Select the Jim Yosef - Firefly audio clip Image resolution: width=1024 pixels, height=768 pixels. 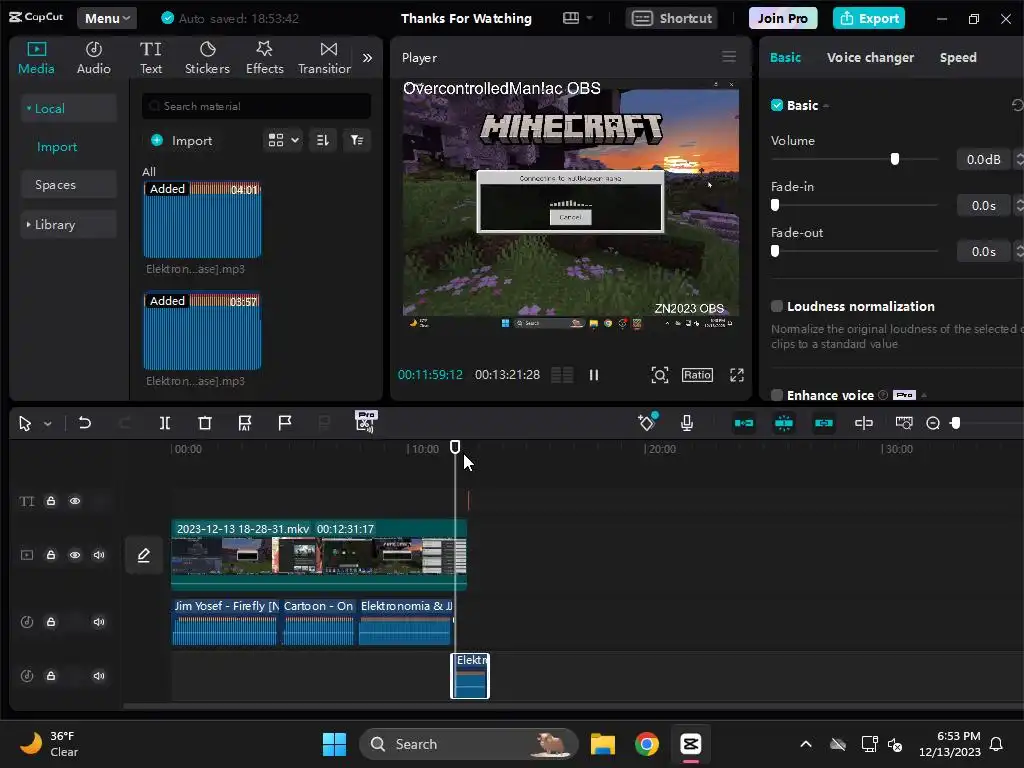225,622
